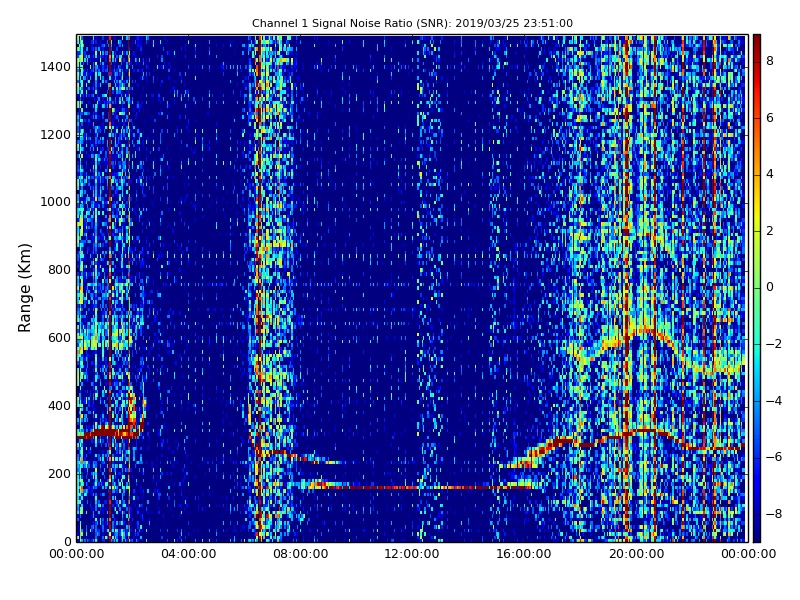Click the colorbar label 8

click(x=770, y=61)
